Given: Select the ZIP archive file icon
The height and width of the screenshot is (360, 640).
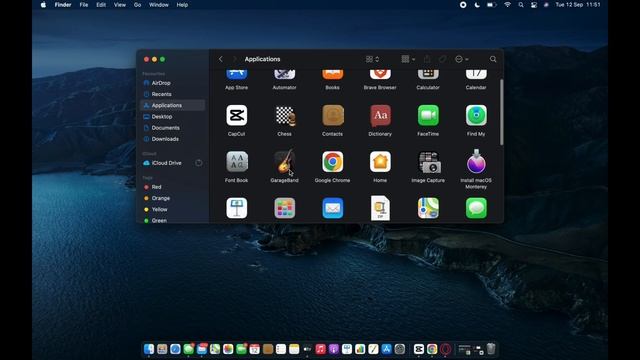Looking at the screenshot, I should click(x=380, y=208).
